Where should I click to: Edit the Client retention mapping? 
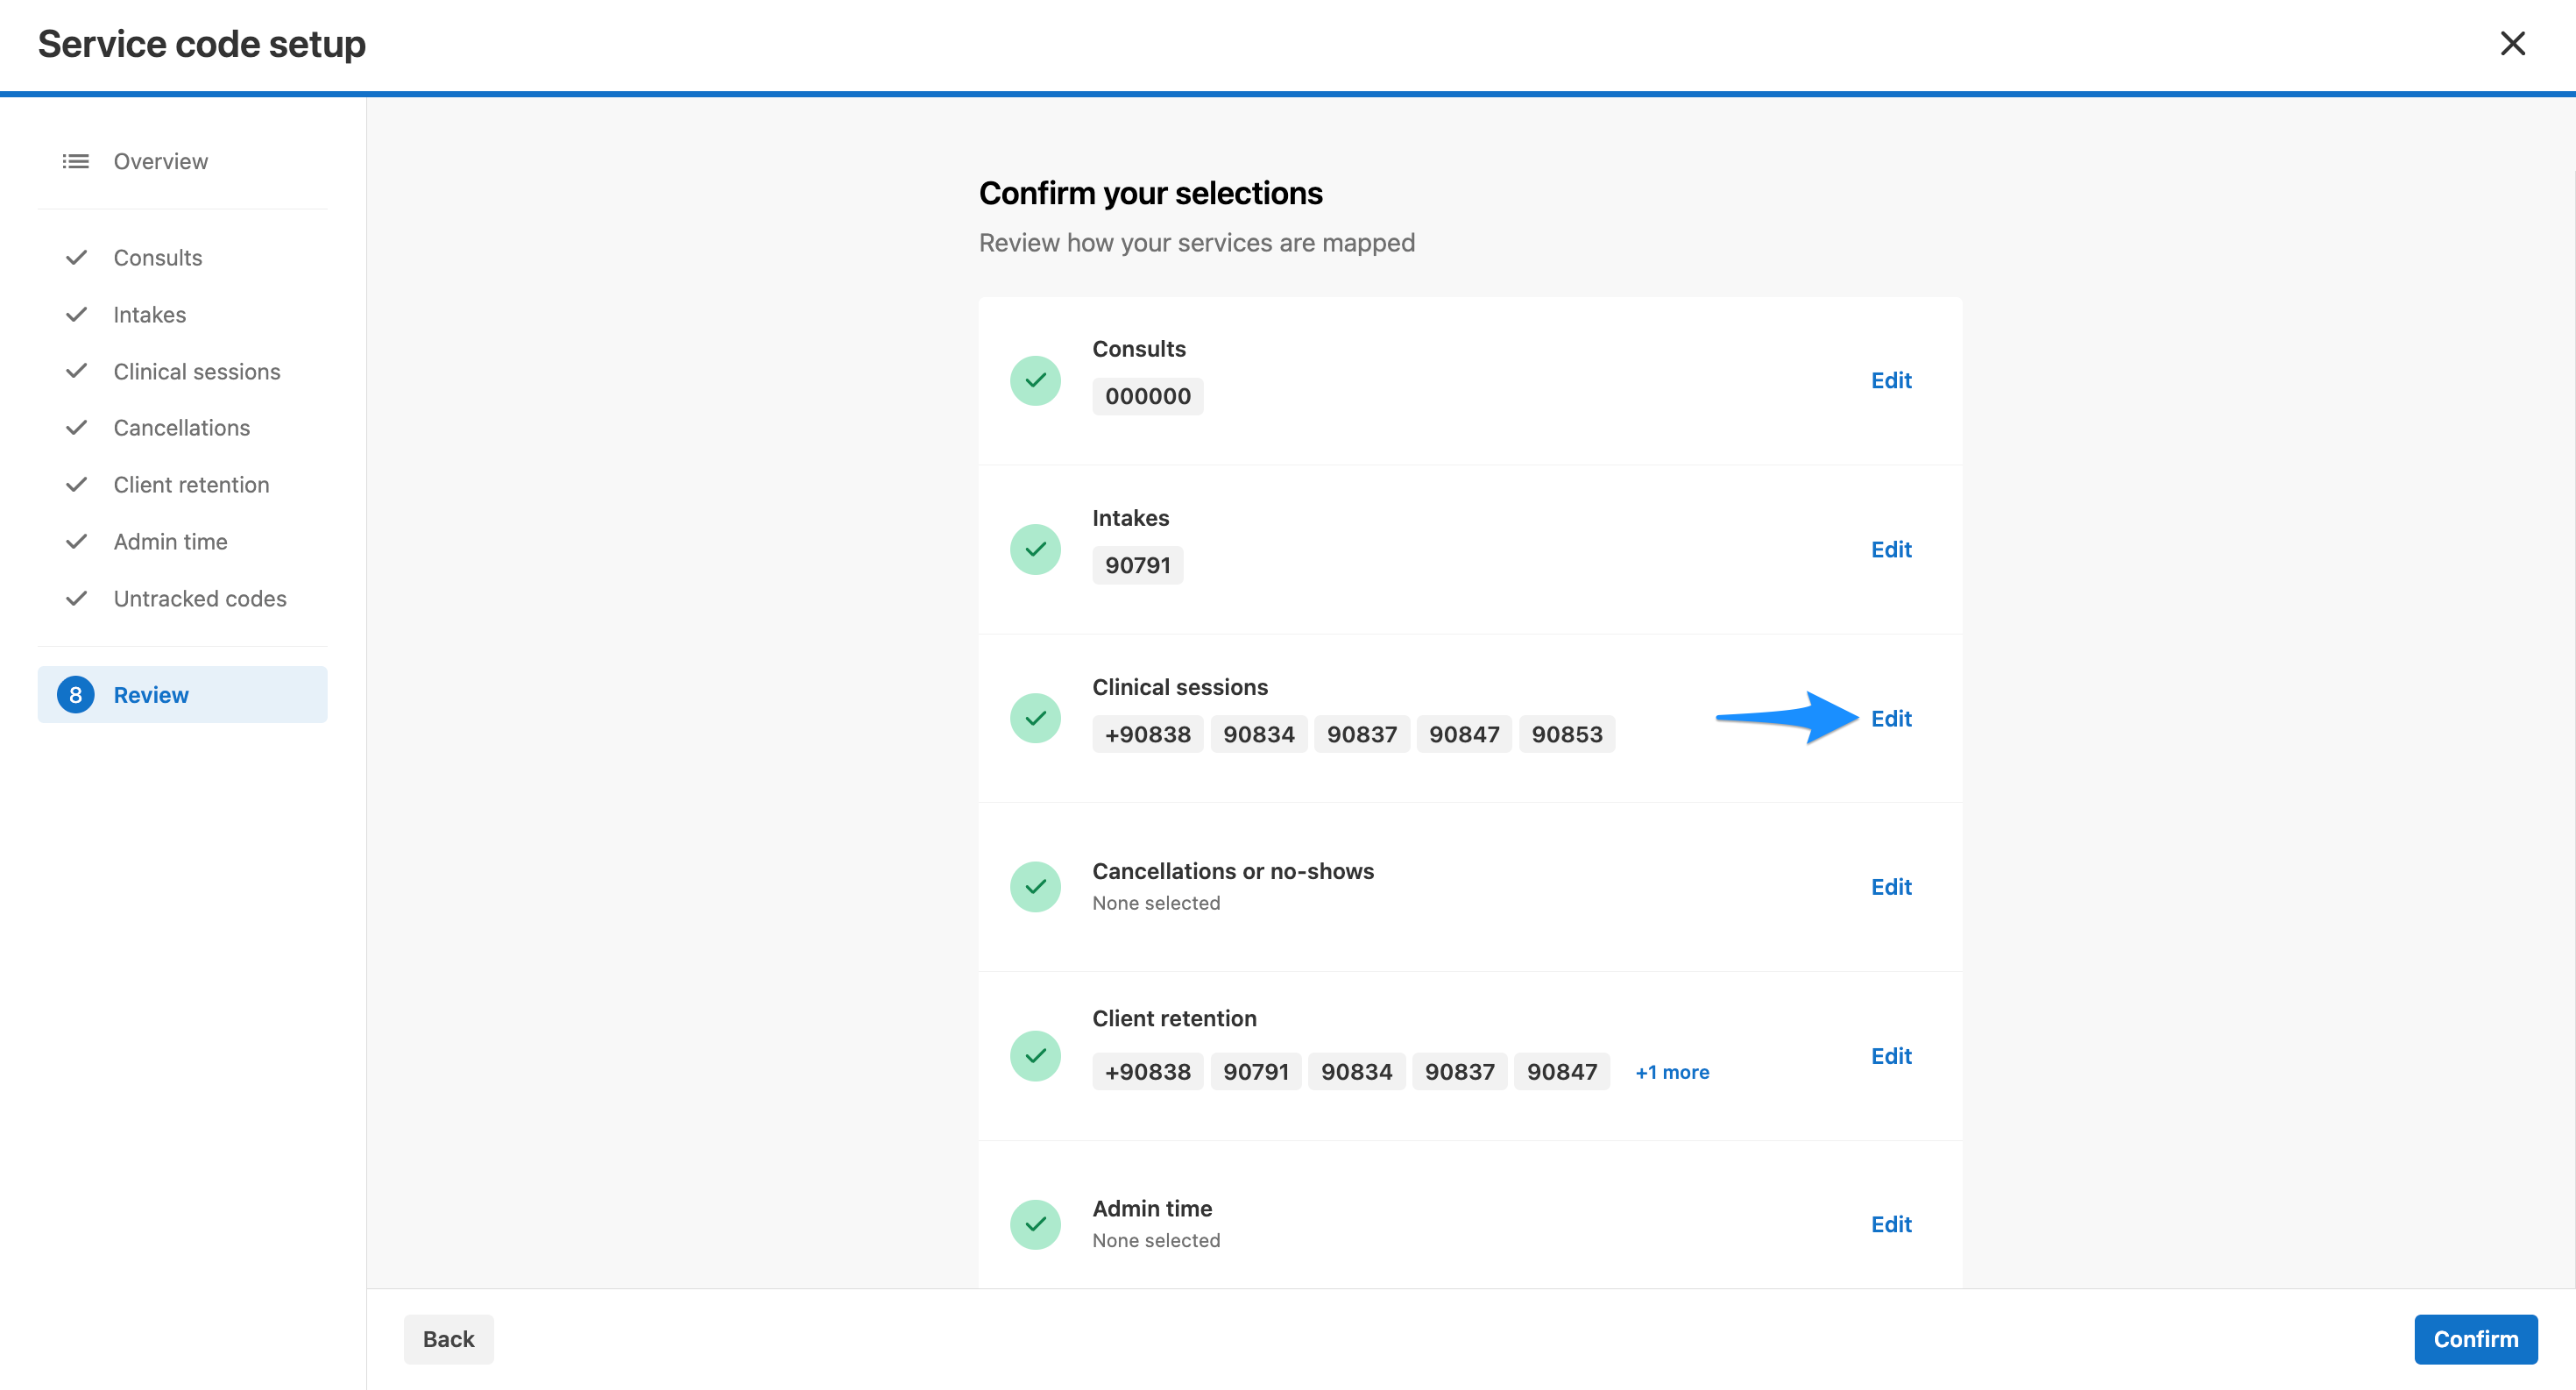point(1891,1055)
